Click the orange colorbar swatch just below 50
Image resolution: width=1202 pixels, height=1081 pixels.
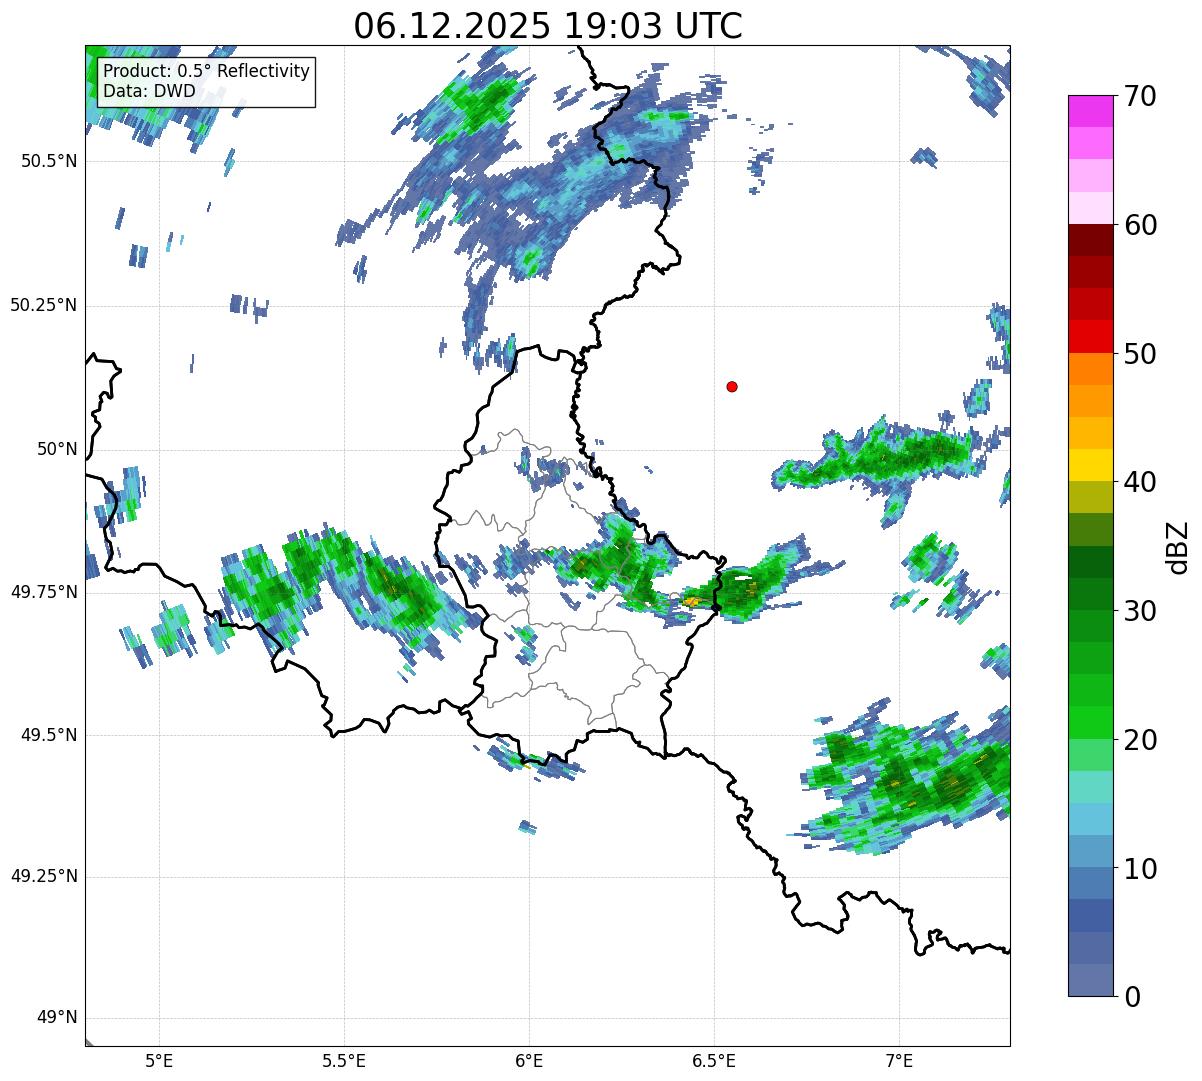(x=1091, y=369)
